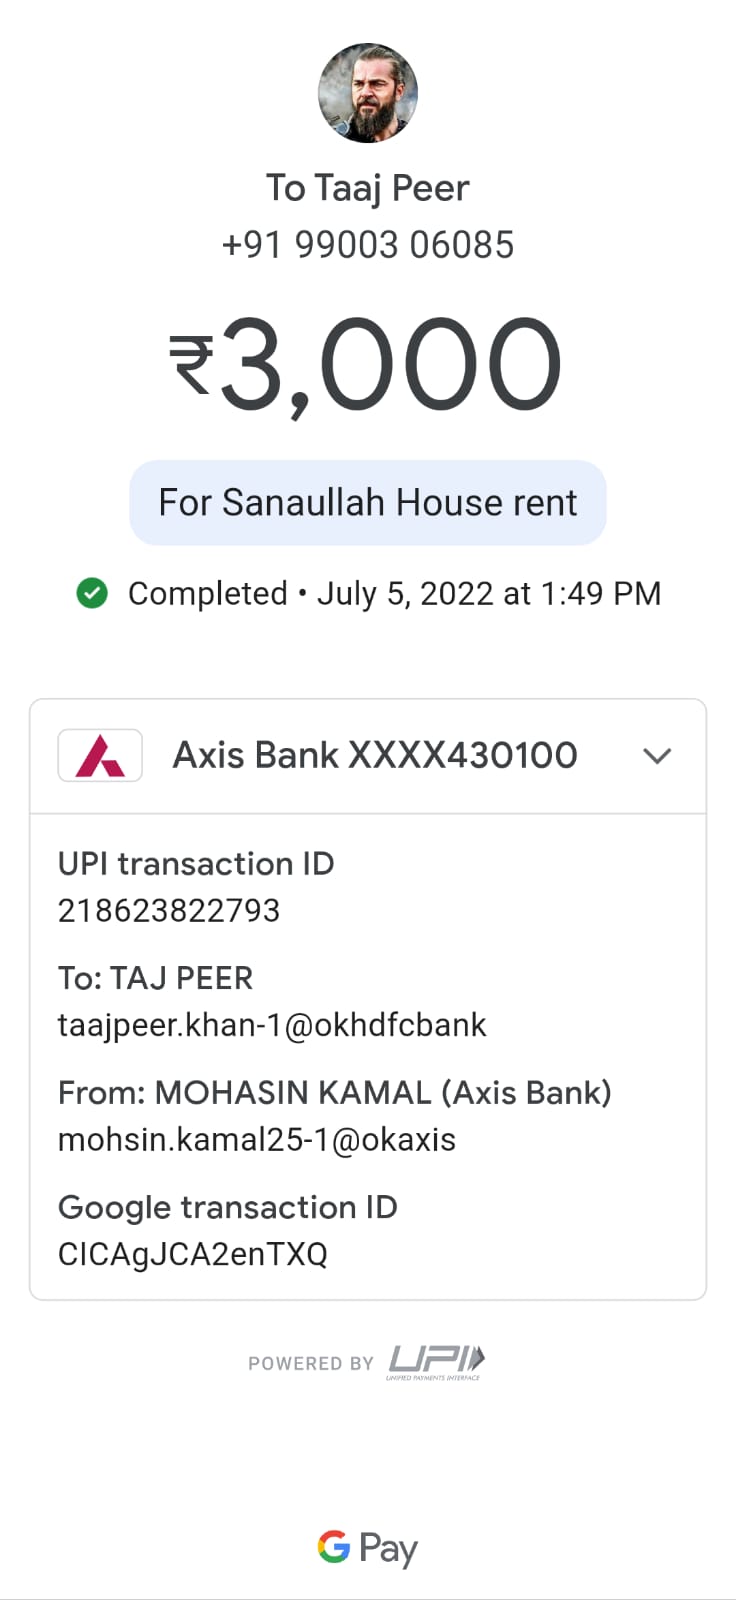This screenshot has width=736, height=1600.
Task: Tap the 'POWERED BY' label
Action: pyautogui.click(x=311, y=1363)
